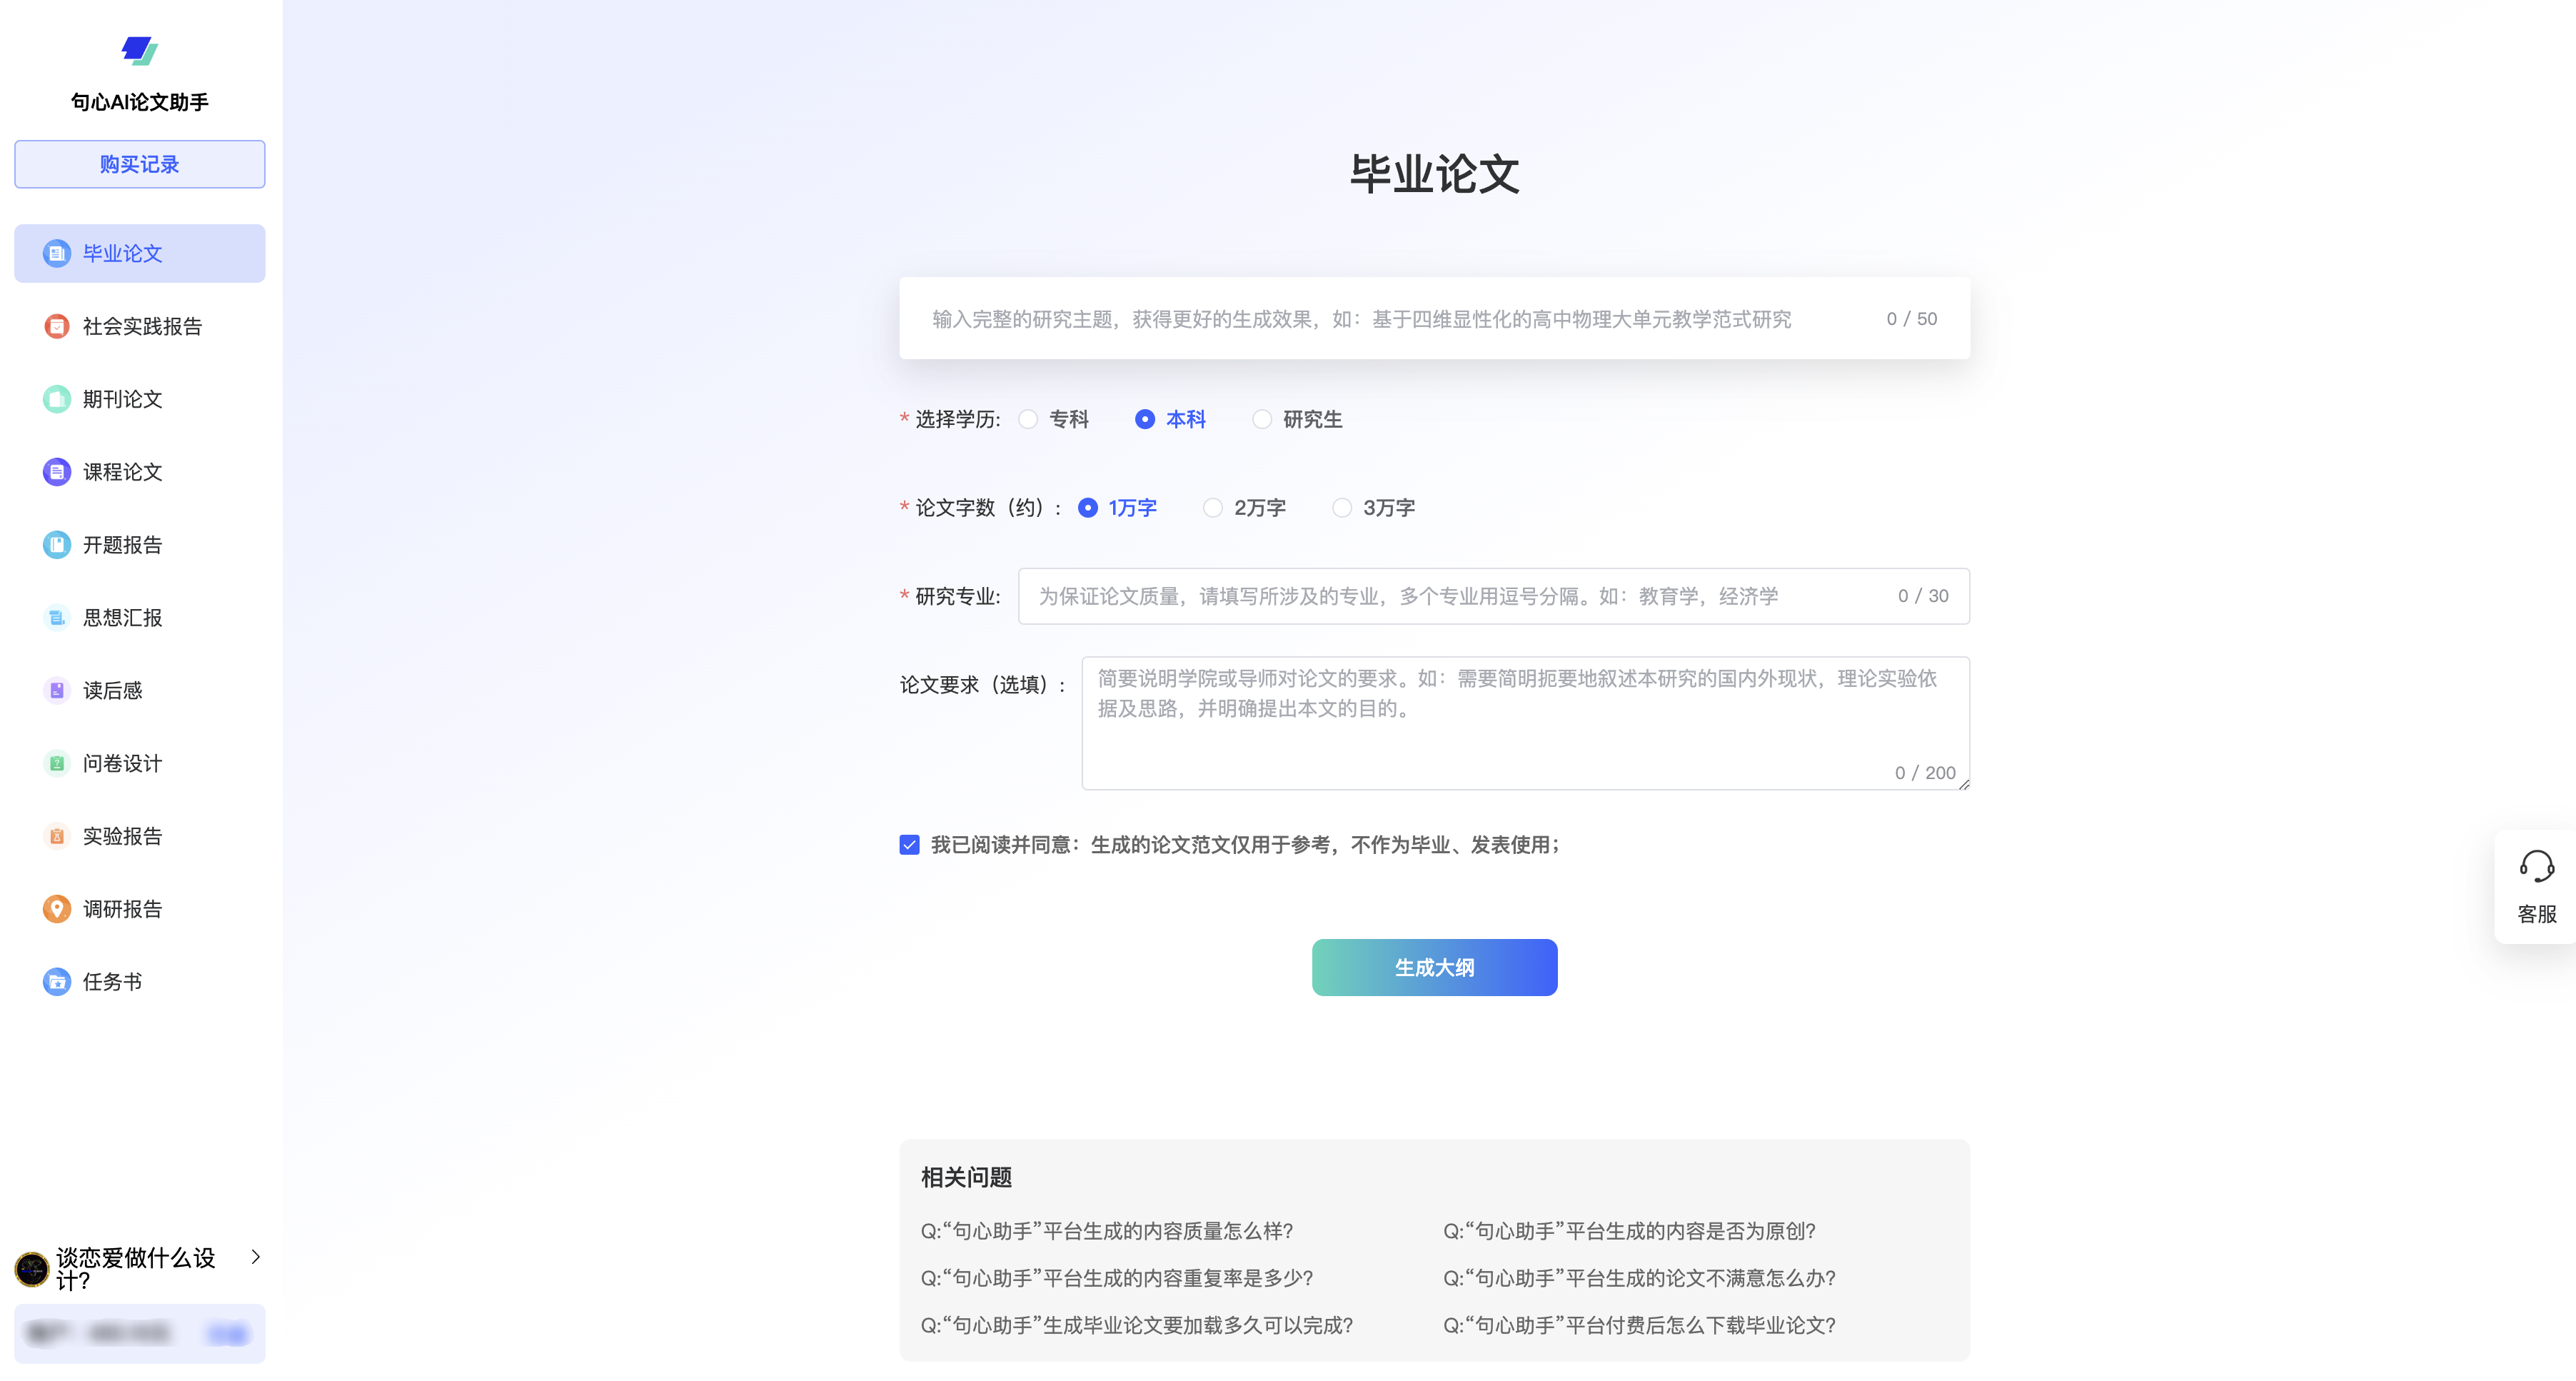Image resolution: width=2576 pixels, height=1381 pixels.
Task: Open the 期刊论文 menu item
Action: click(x=140, y=399)
